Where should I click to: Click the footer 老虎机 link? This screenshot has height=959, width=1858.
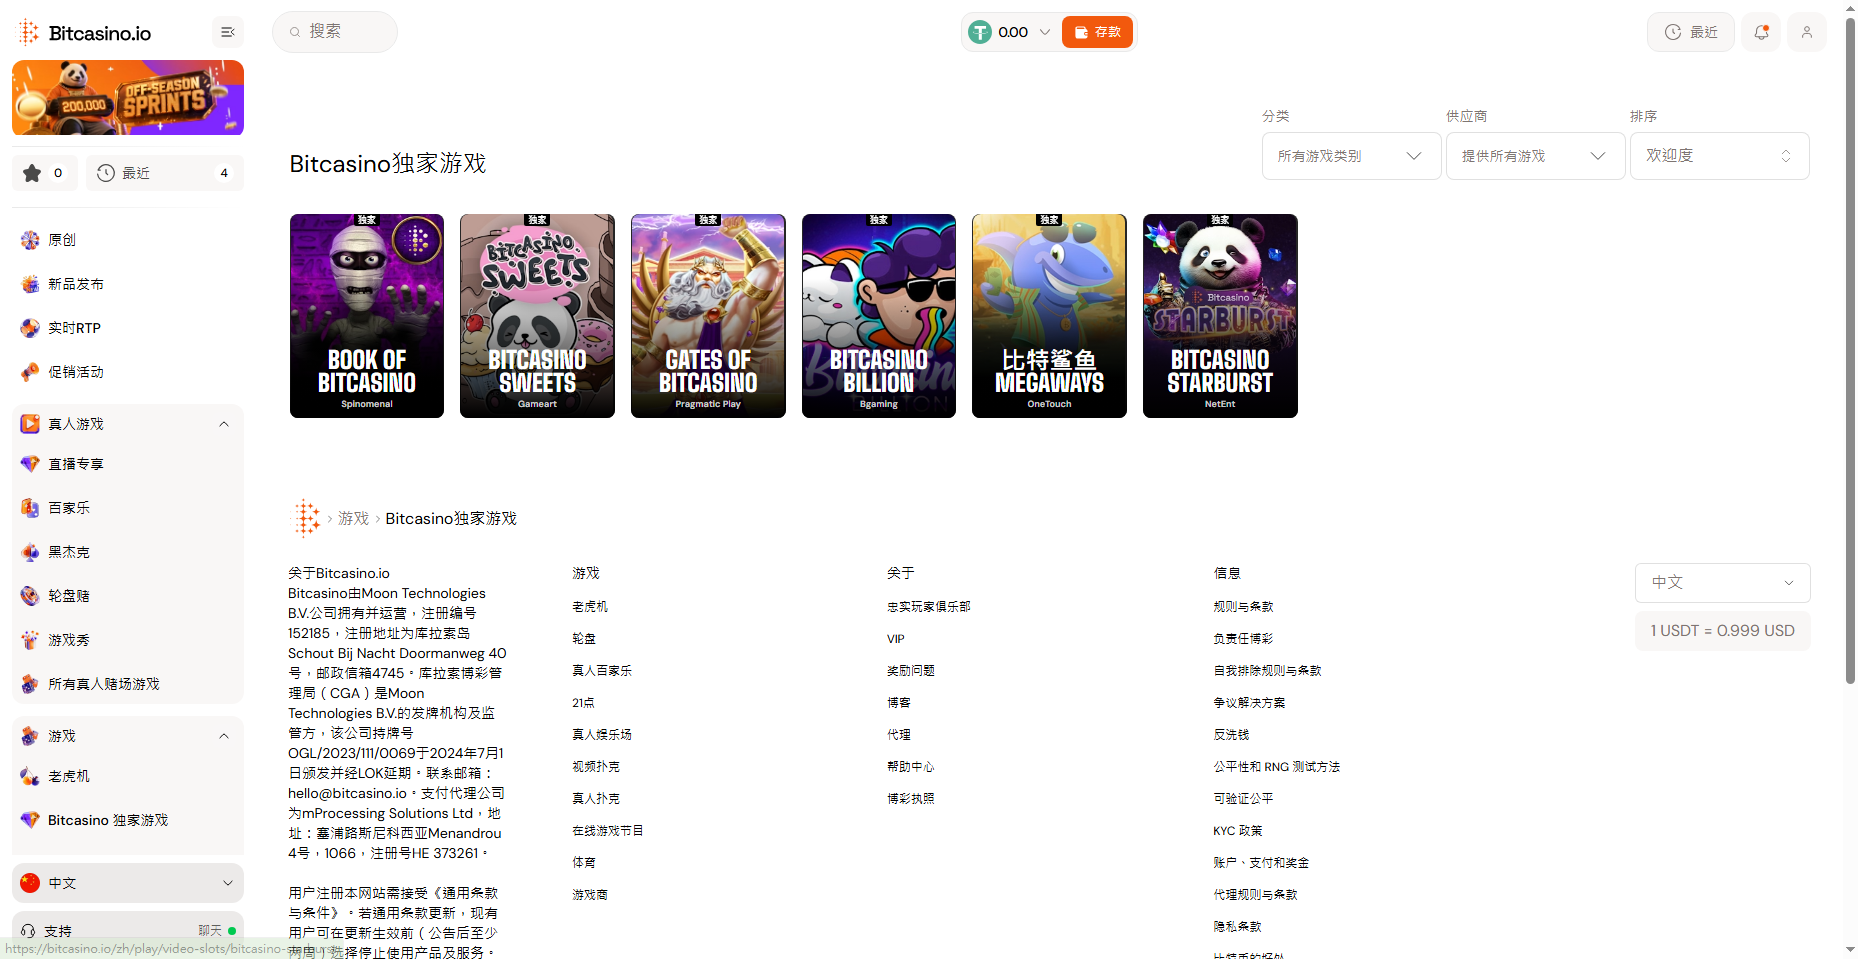tap(590, 607)
